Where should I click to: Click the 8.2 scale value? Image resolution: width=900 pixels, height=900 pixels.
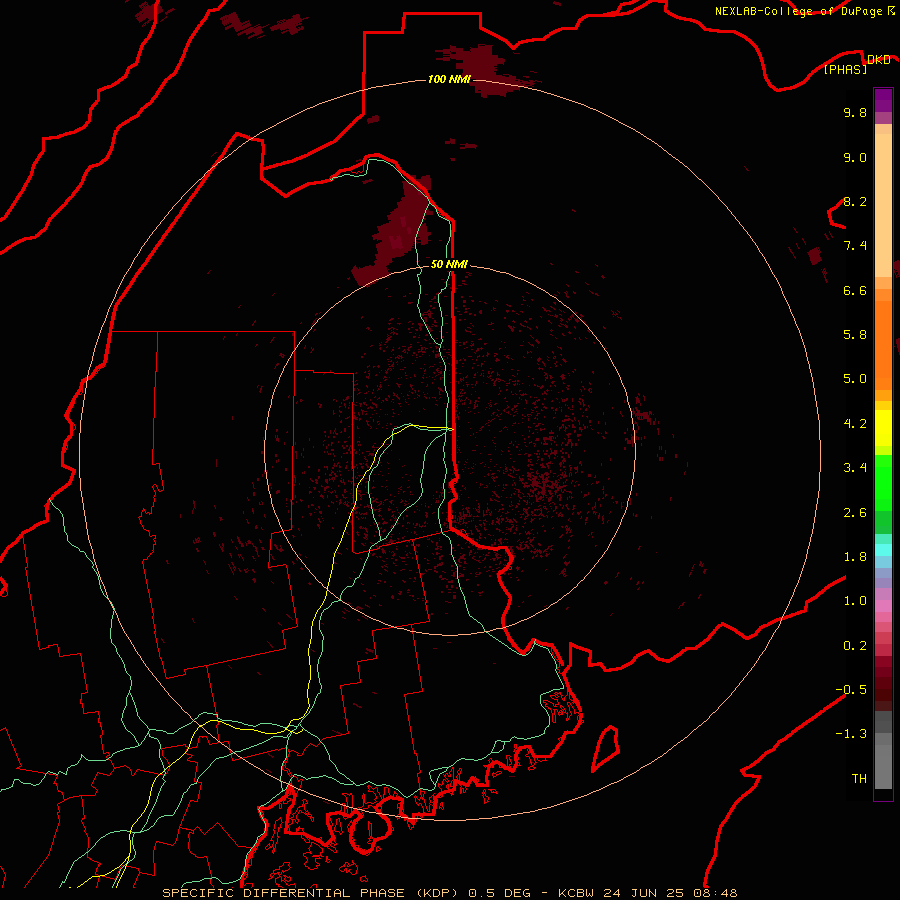click(855, 201)
